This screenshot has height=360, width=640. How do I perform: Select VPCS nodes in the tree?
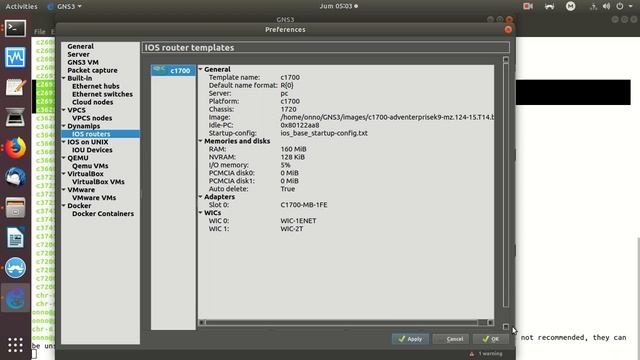coord(92,118)
